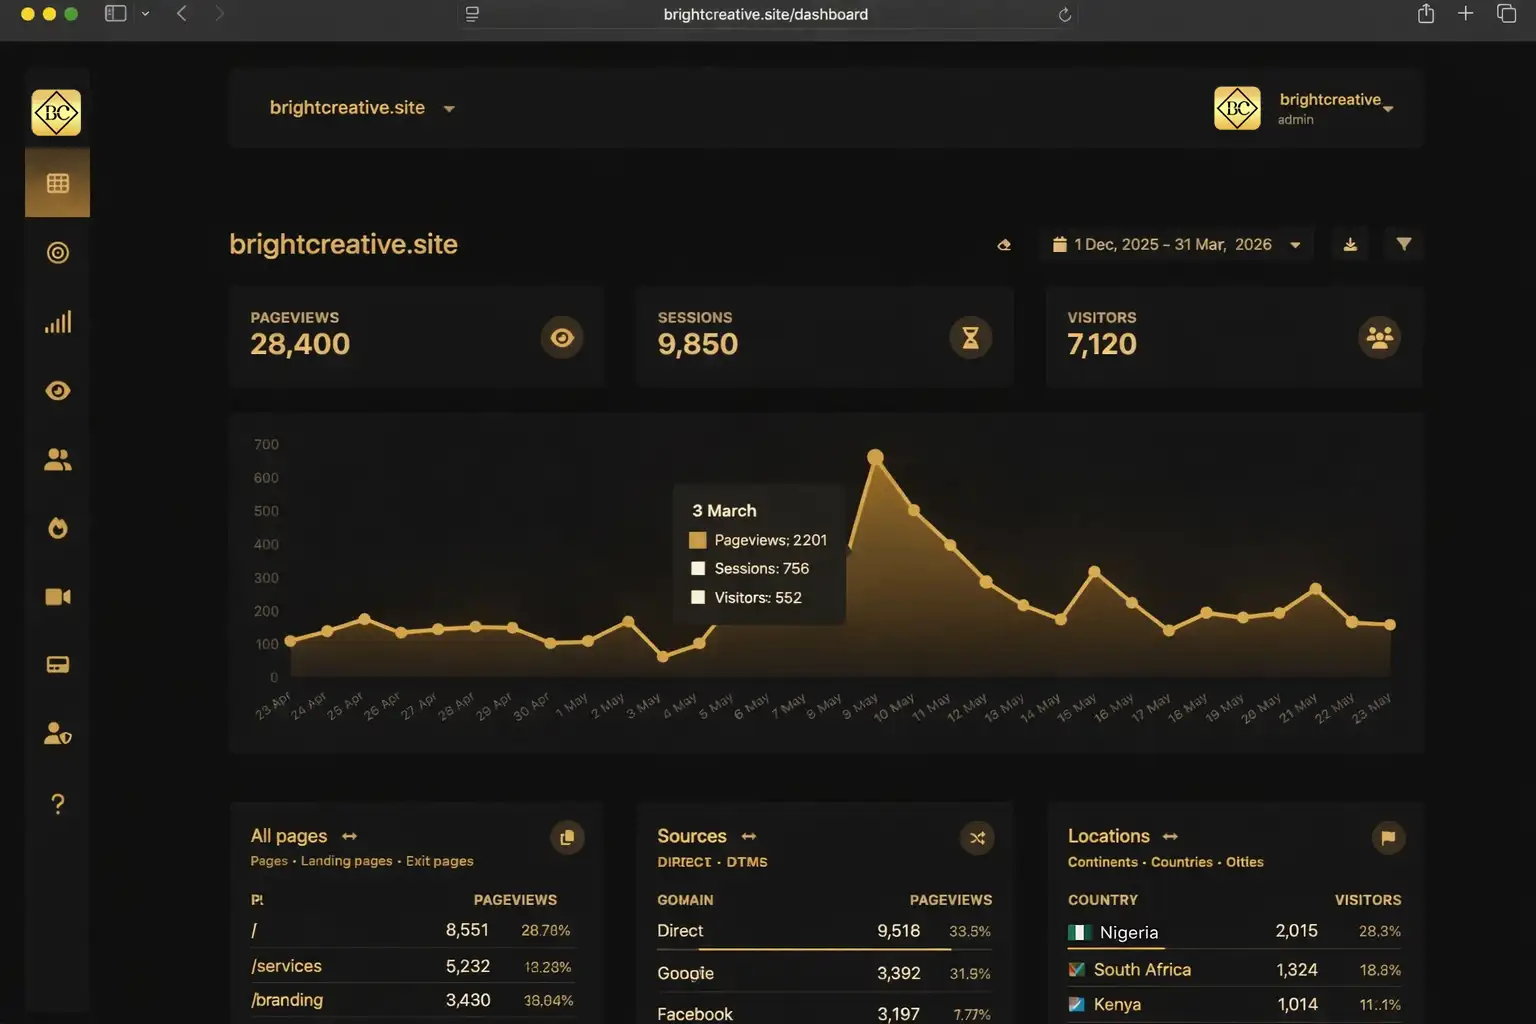The width and height of the screenshot is (1536, 1024).
Task: Expand the Locations panel with its arrows
Action: coord(1170,836)
